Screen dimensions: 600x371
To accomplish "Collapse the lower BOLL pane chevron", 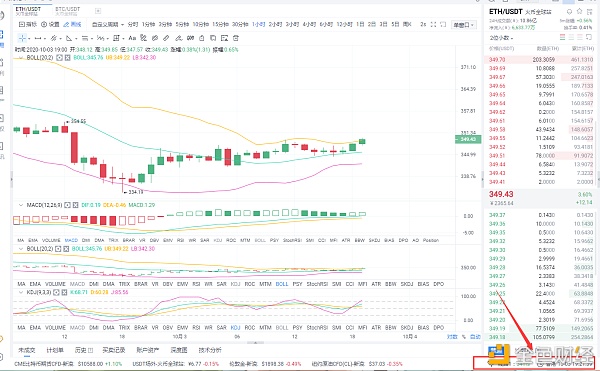I will 21,249.
